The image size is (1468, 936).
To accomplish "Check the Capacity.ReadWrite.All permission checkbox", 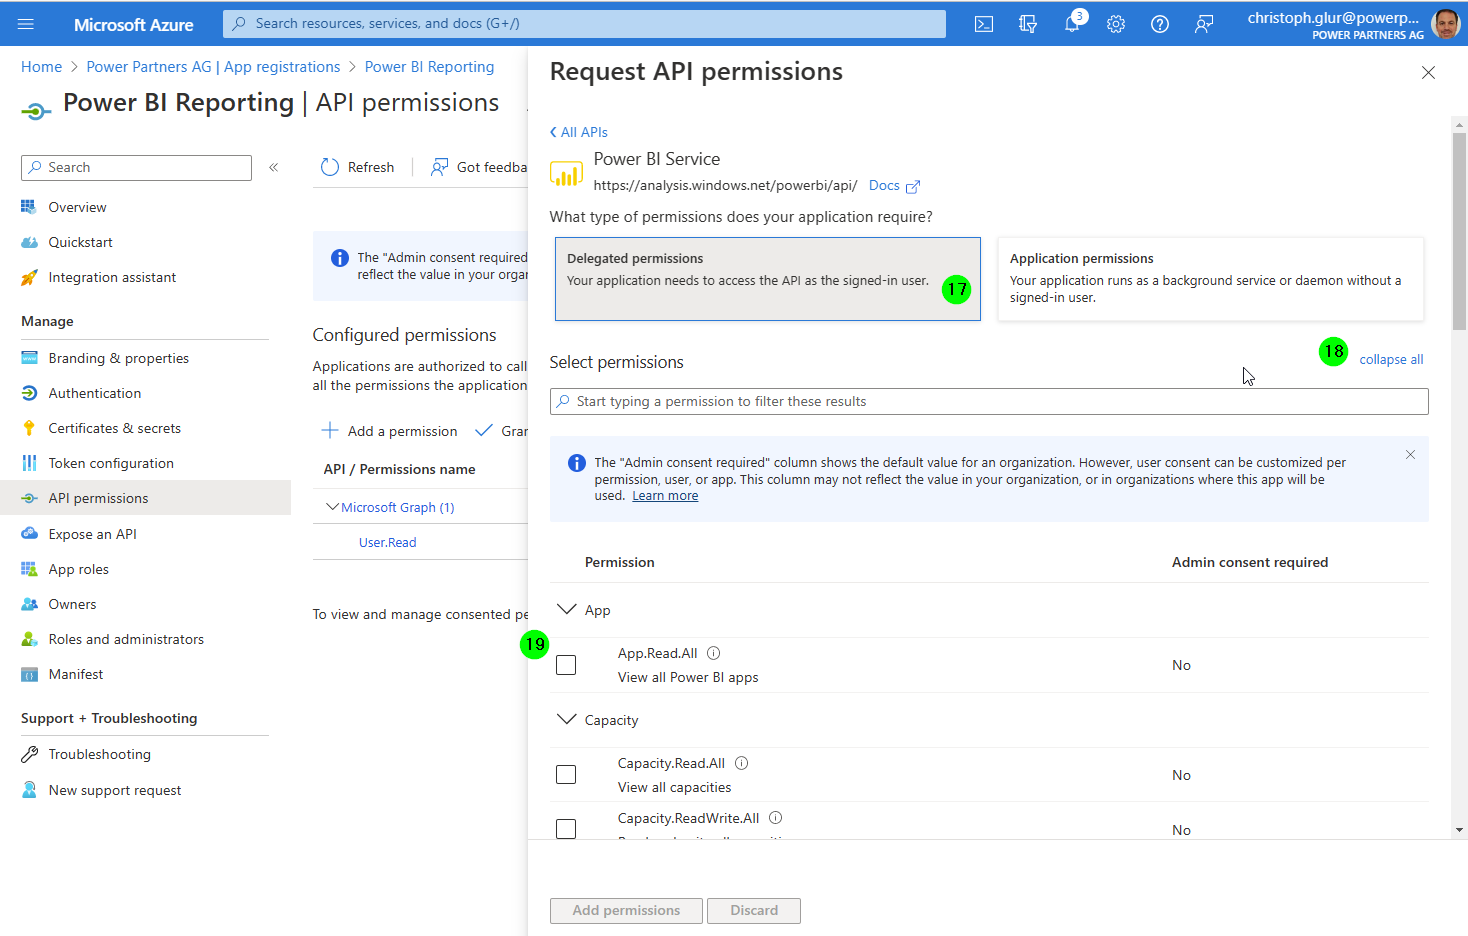I will (566, 829).
